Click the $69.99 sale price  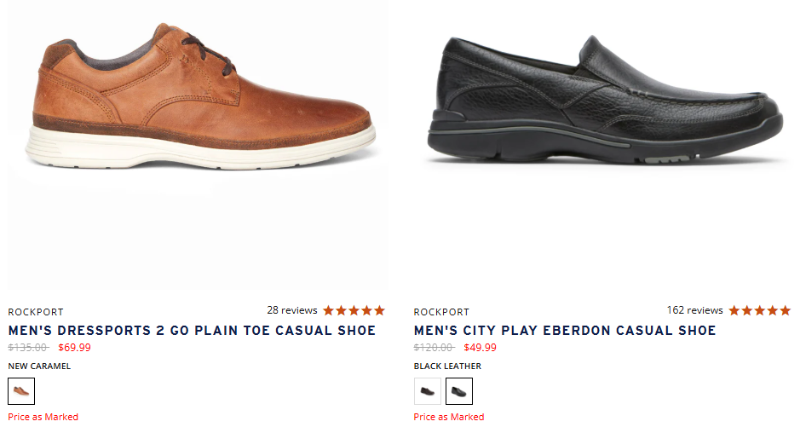74,348
